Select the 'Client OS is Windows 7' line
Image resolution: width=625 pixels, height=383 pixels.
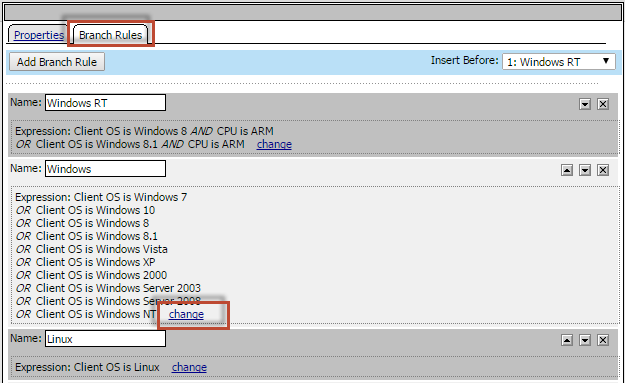point(130,197)
